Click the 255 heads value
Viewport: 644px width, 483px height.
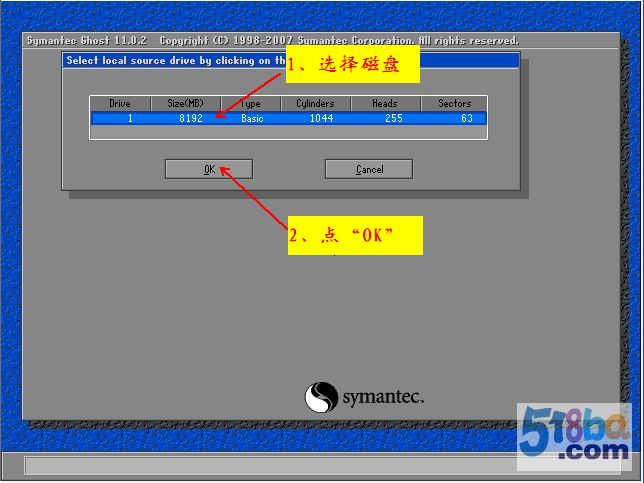pyautogui.click(x=394, y=118)
